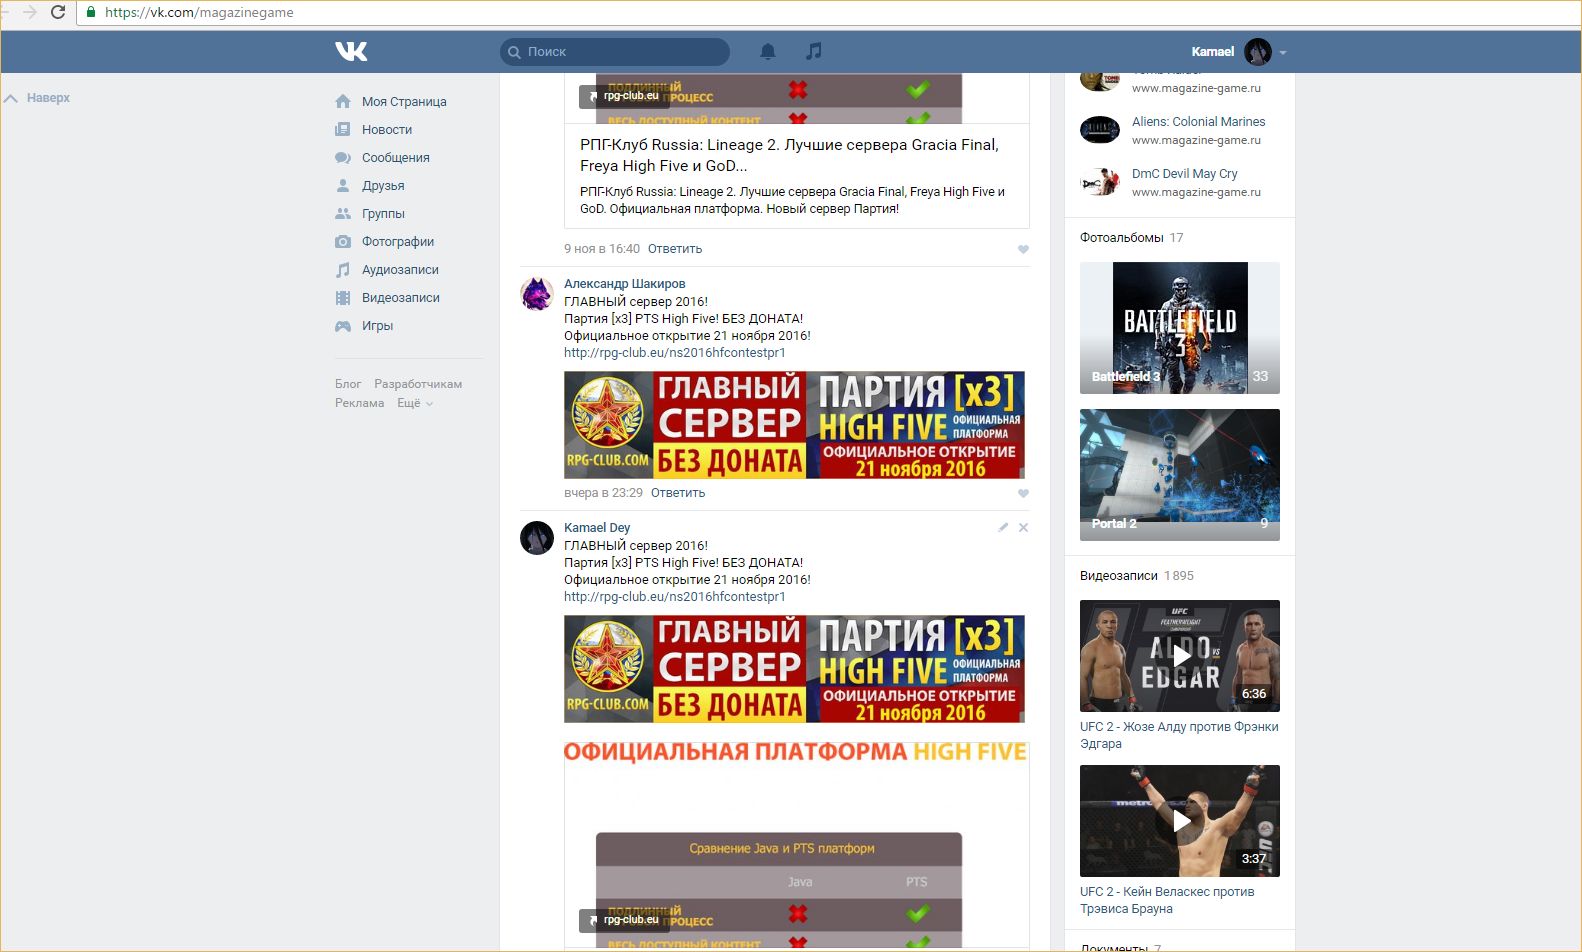Open Александр Шакиров's avatar

click(x=537, y=294)
